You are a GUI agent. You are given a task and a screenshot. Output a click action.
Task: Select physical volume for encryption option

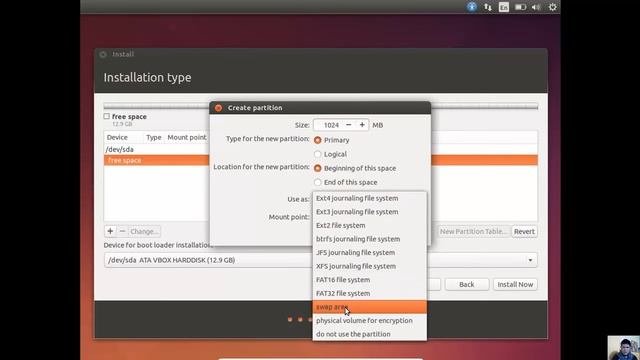click(x=369, y=320)
